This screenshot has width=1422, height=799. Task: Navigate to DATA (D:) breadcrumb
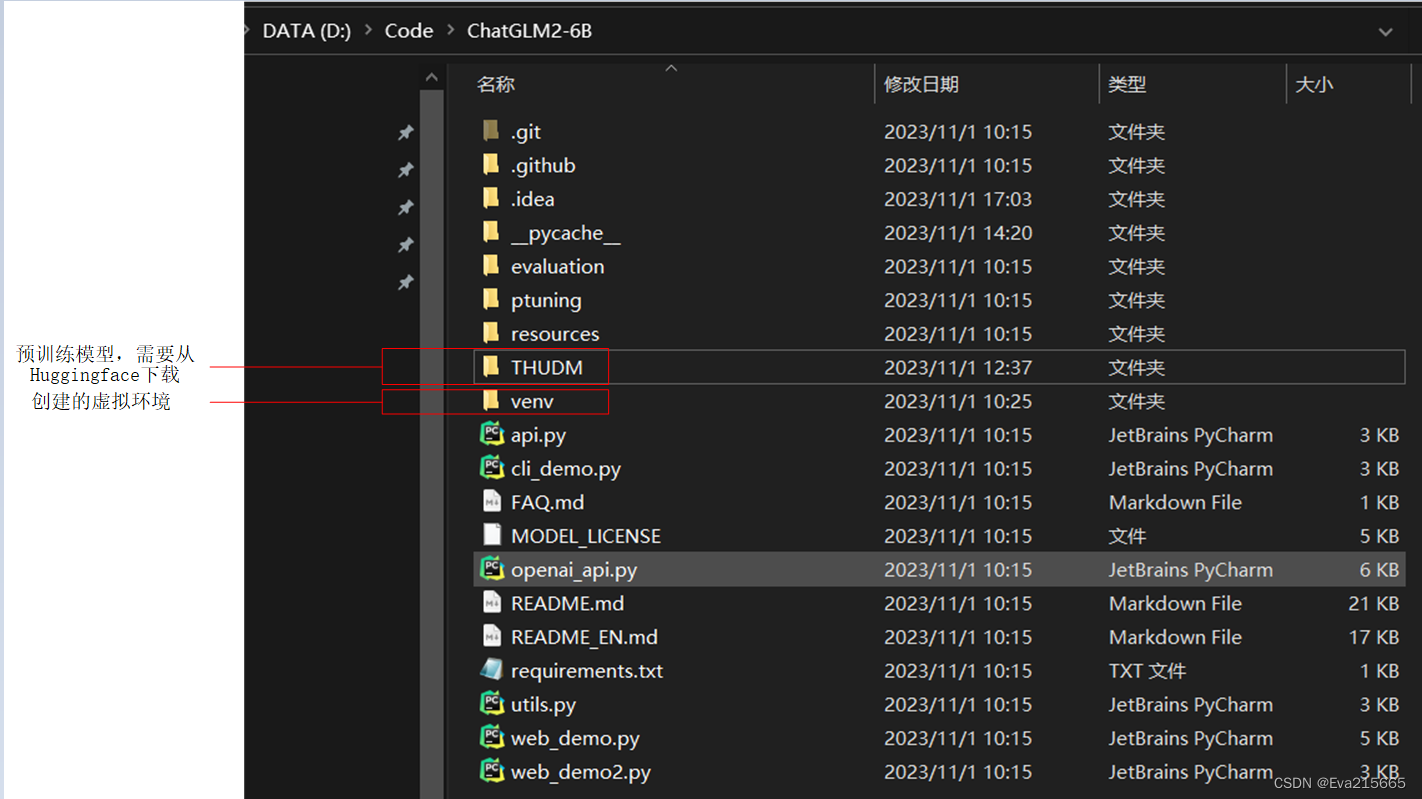coord(307,31)
